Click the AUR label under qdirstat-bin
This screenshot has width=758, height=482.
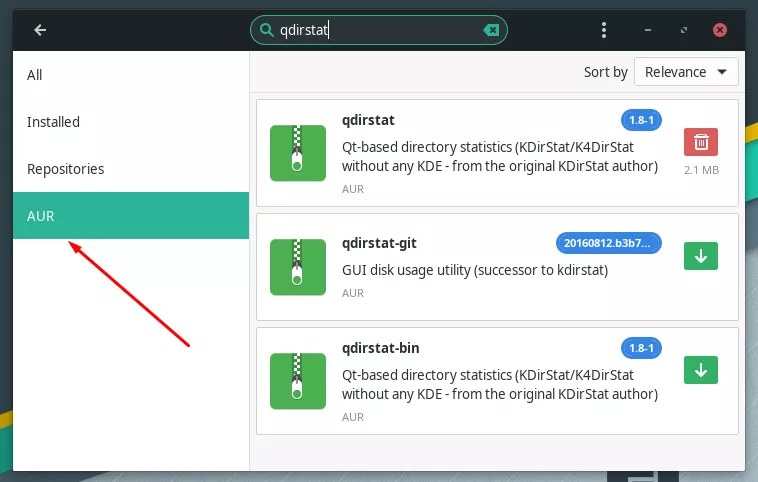pos(353,417)
